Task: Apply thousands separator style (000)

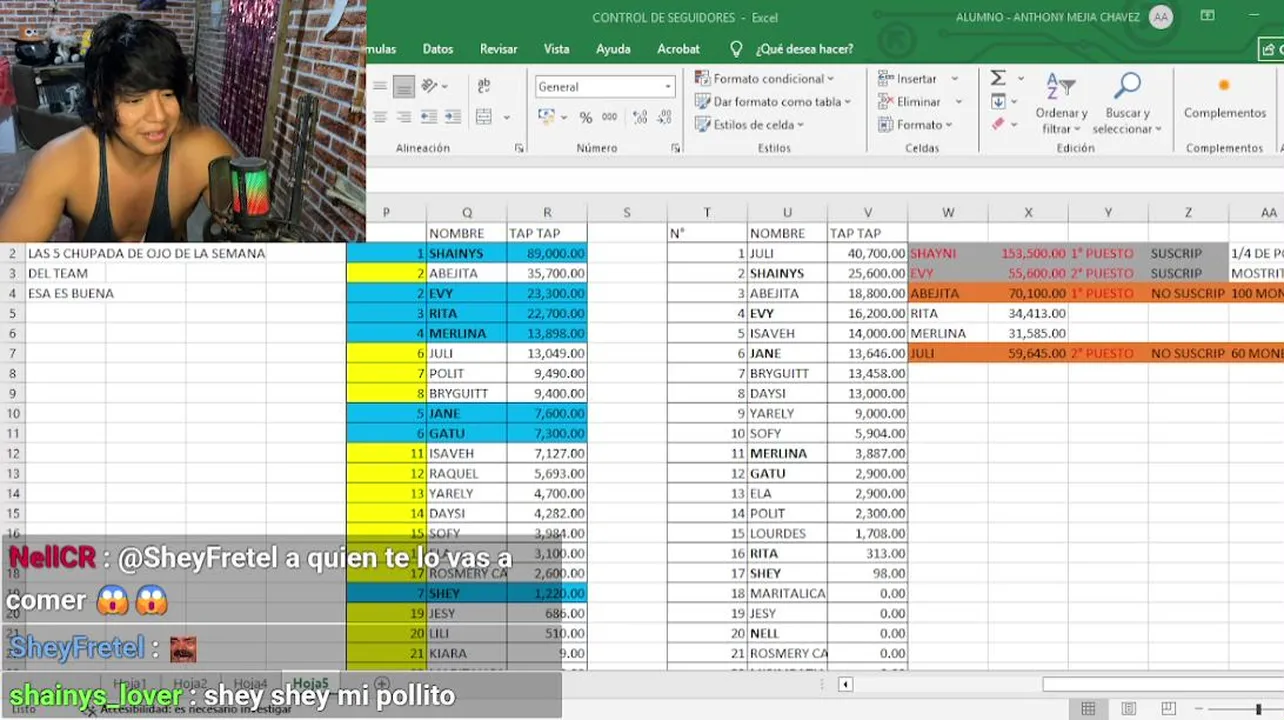Action: [610, 117]
